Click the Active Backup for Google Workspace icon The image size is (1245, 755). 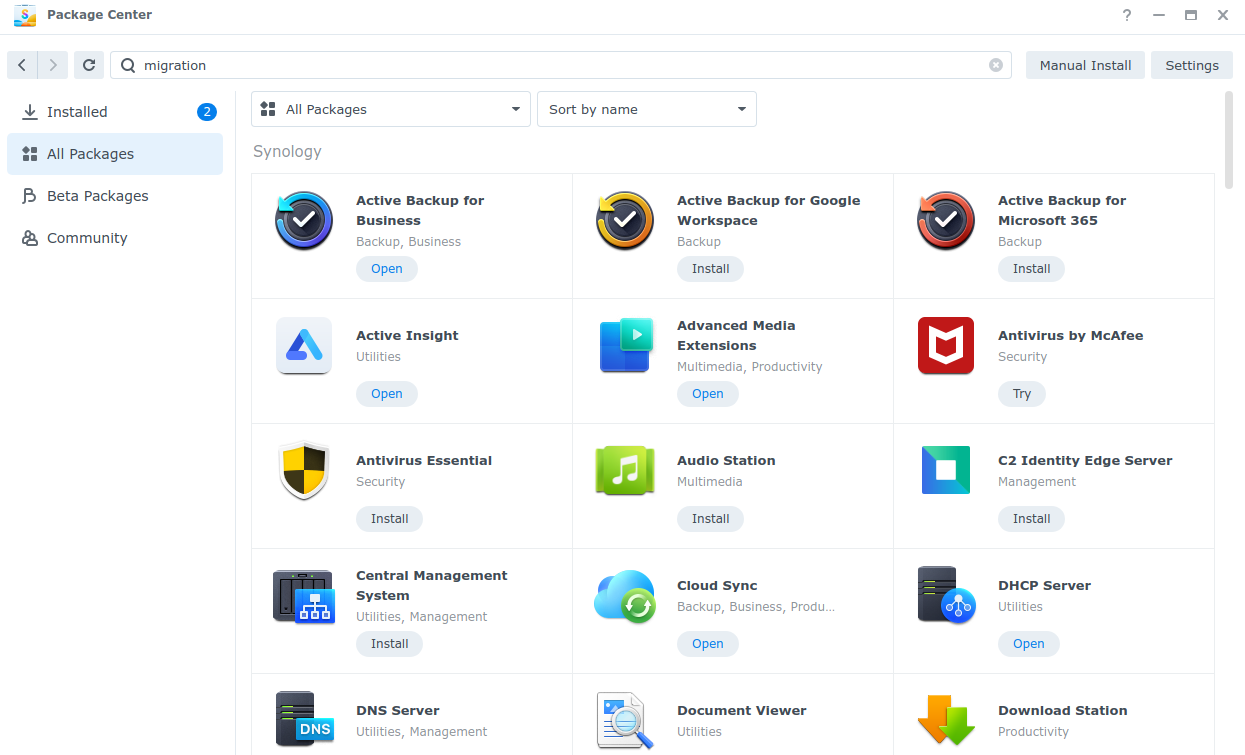pyautogui.click(x=625, y=221)
